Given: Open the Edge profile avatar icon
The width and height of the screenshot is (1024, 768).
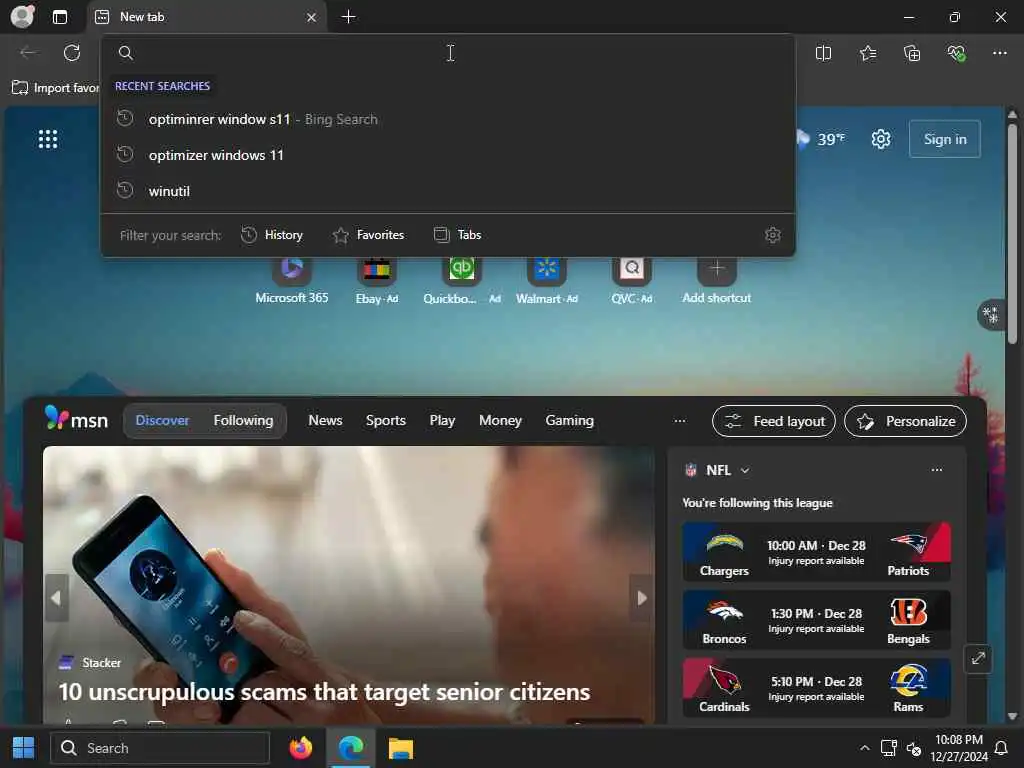Looking at the screenshot, I should pyautogui.click(x=22, y=16).
